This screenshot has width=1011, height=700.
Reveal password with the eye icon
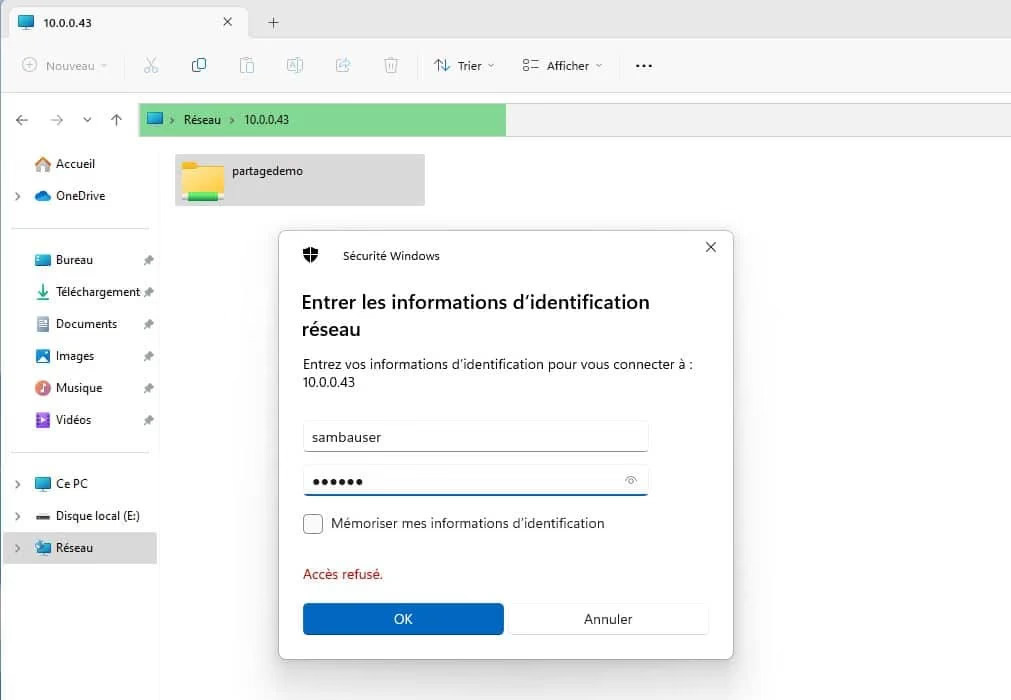[x=631, y=481]
